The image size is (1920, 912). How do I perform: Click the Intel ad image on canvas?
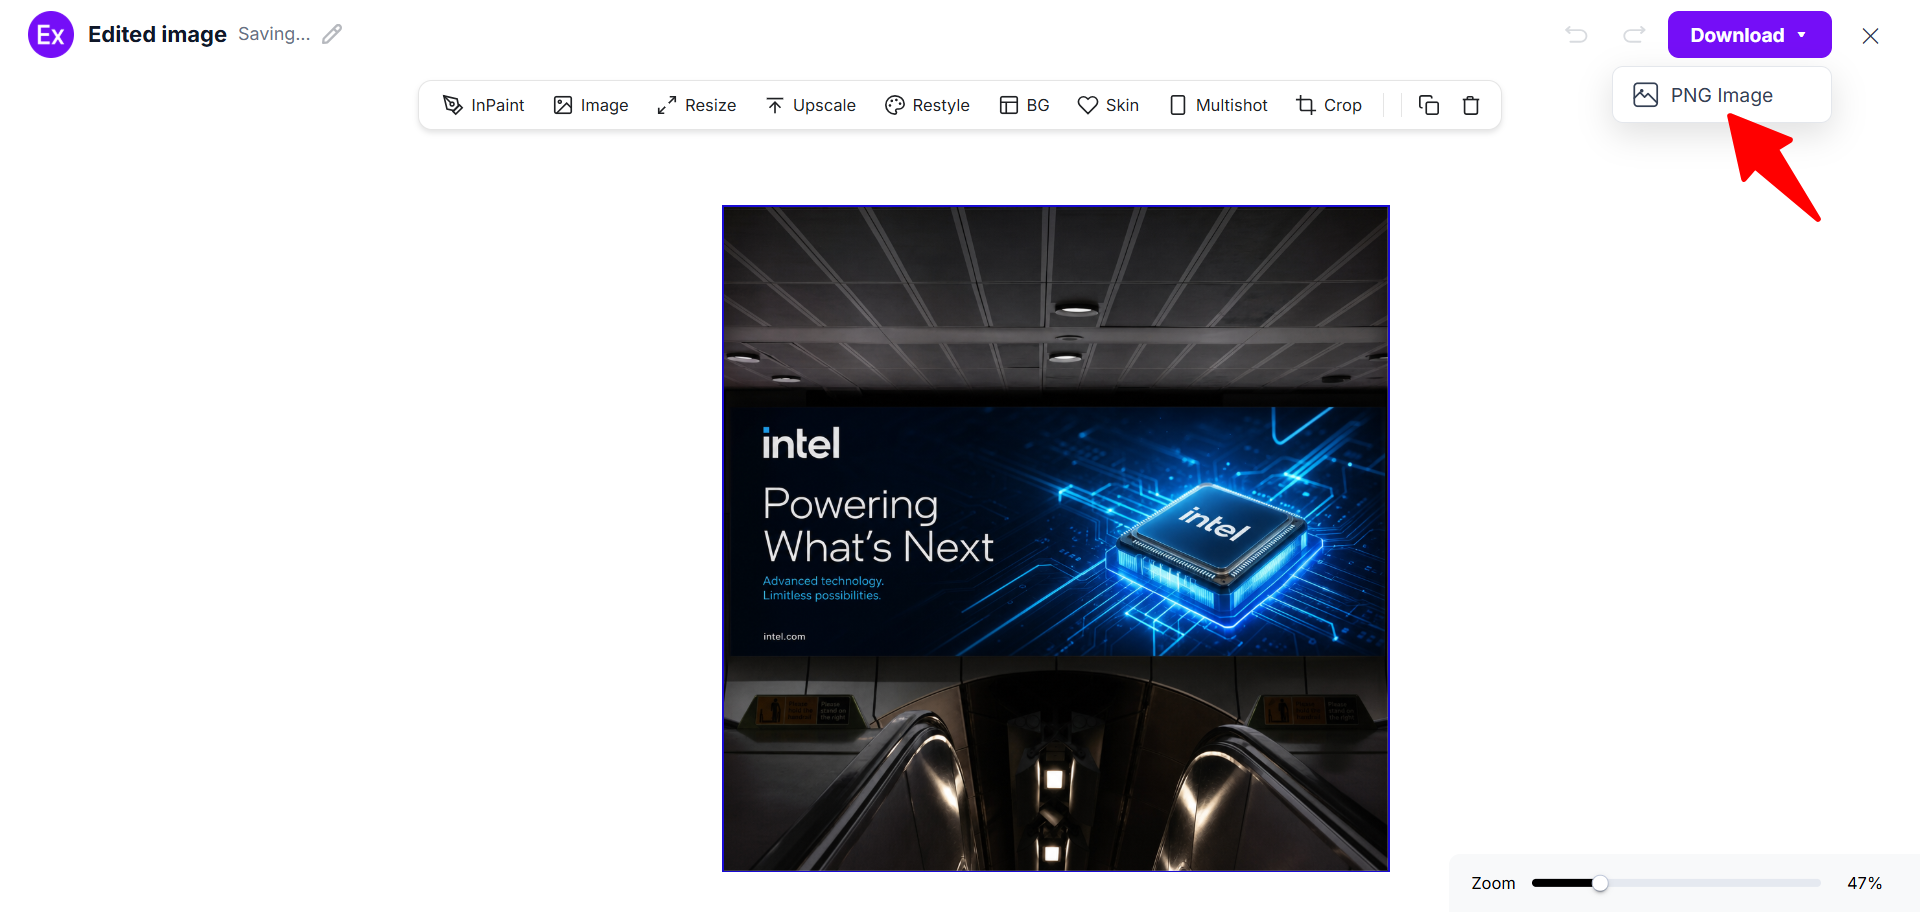pos(1056,538)
